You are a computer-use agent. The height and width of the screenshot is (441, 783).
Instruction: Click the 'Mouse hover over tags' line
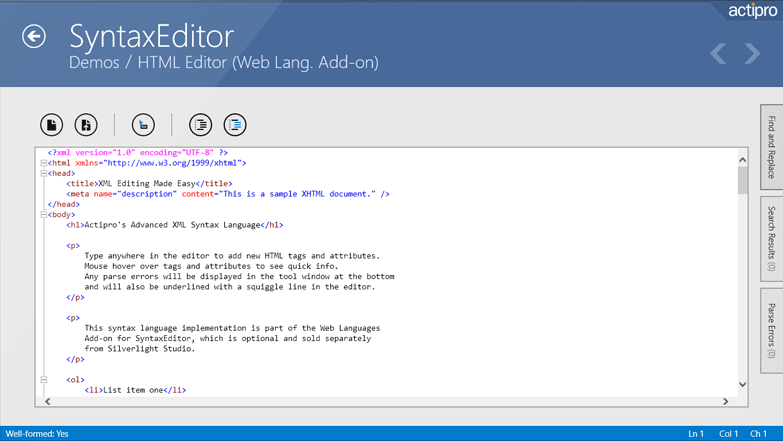click(x=211, y=266)
